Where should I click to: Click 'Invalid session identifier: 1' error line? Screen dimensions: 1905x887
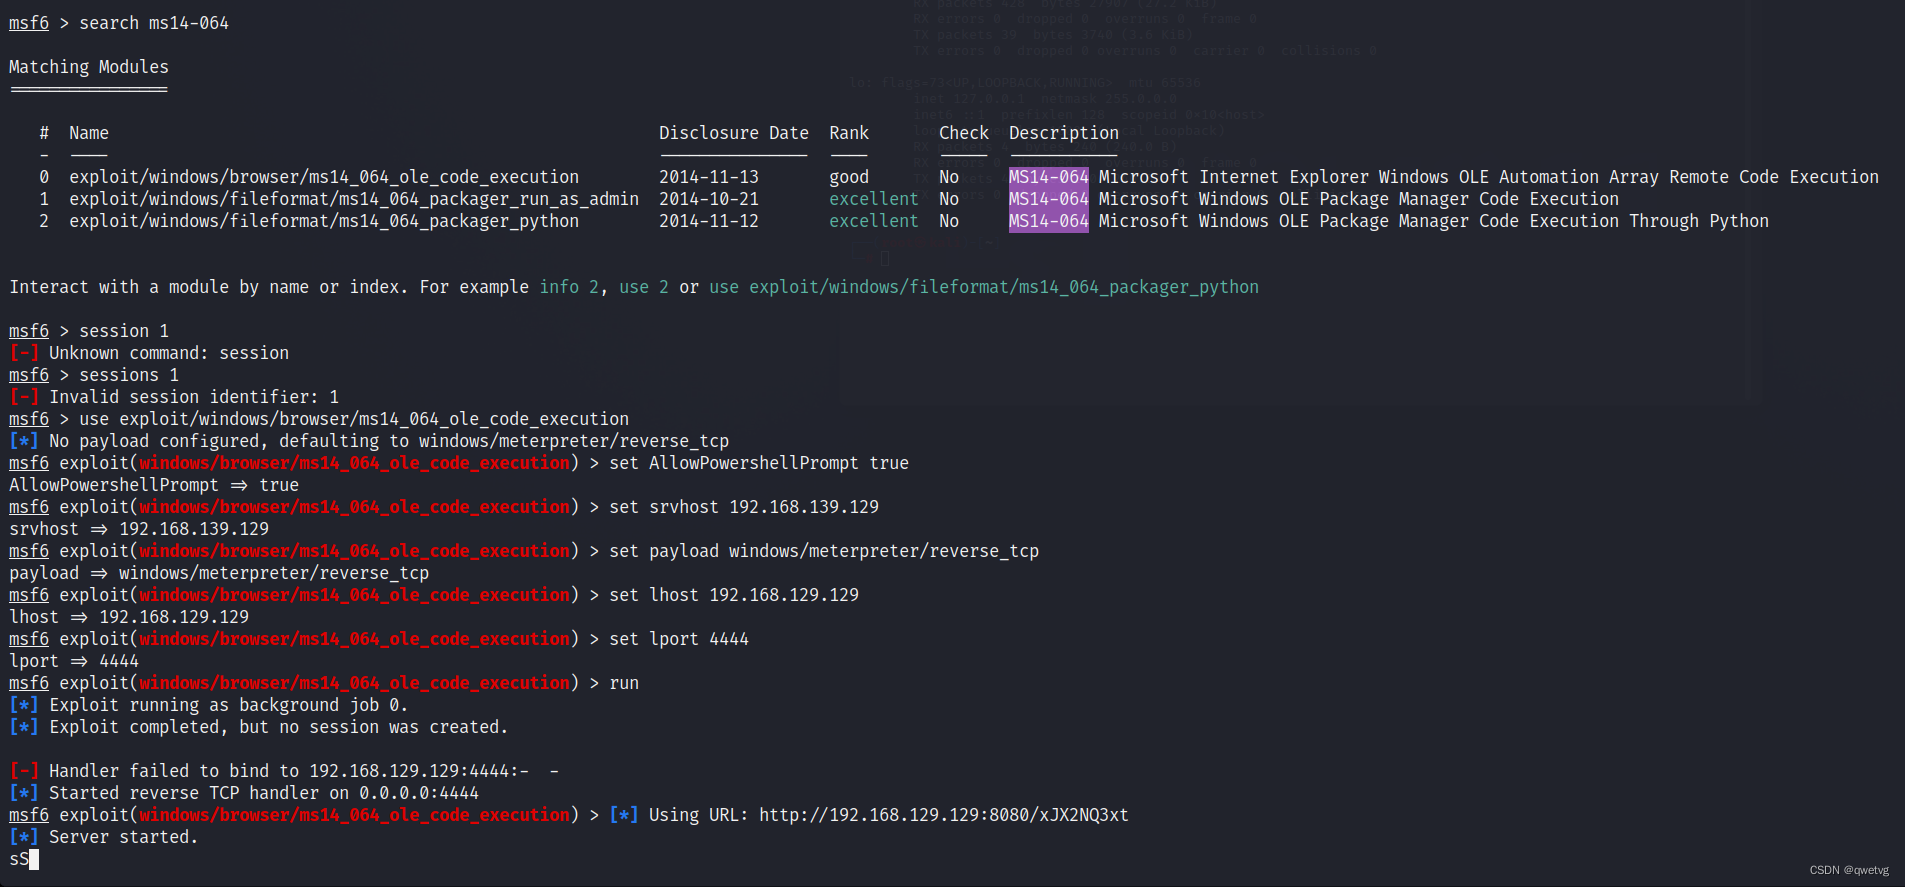[174, 397]
